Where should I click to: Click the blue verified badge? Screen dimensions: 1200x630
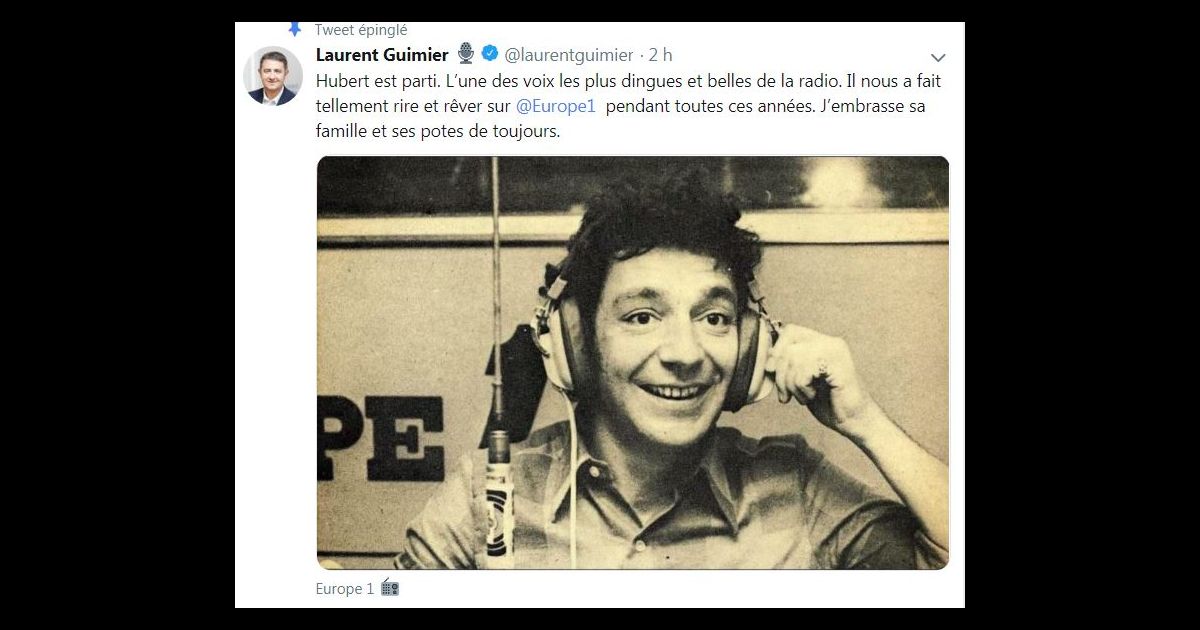click(490, 54)
